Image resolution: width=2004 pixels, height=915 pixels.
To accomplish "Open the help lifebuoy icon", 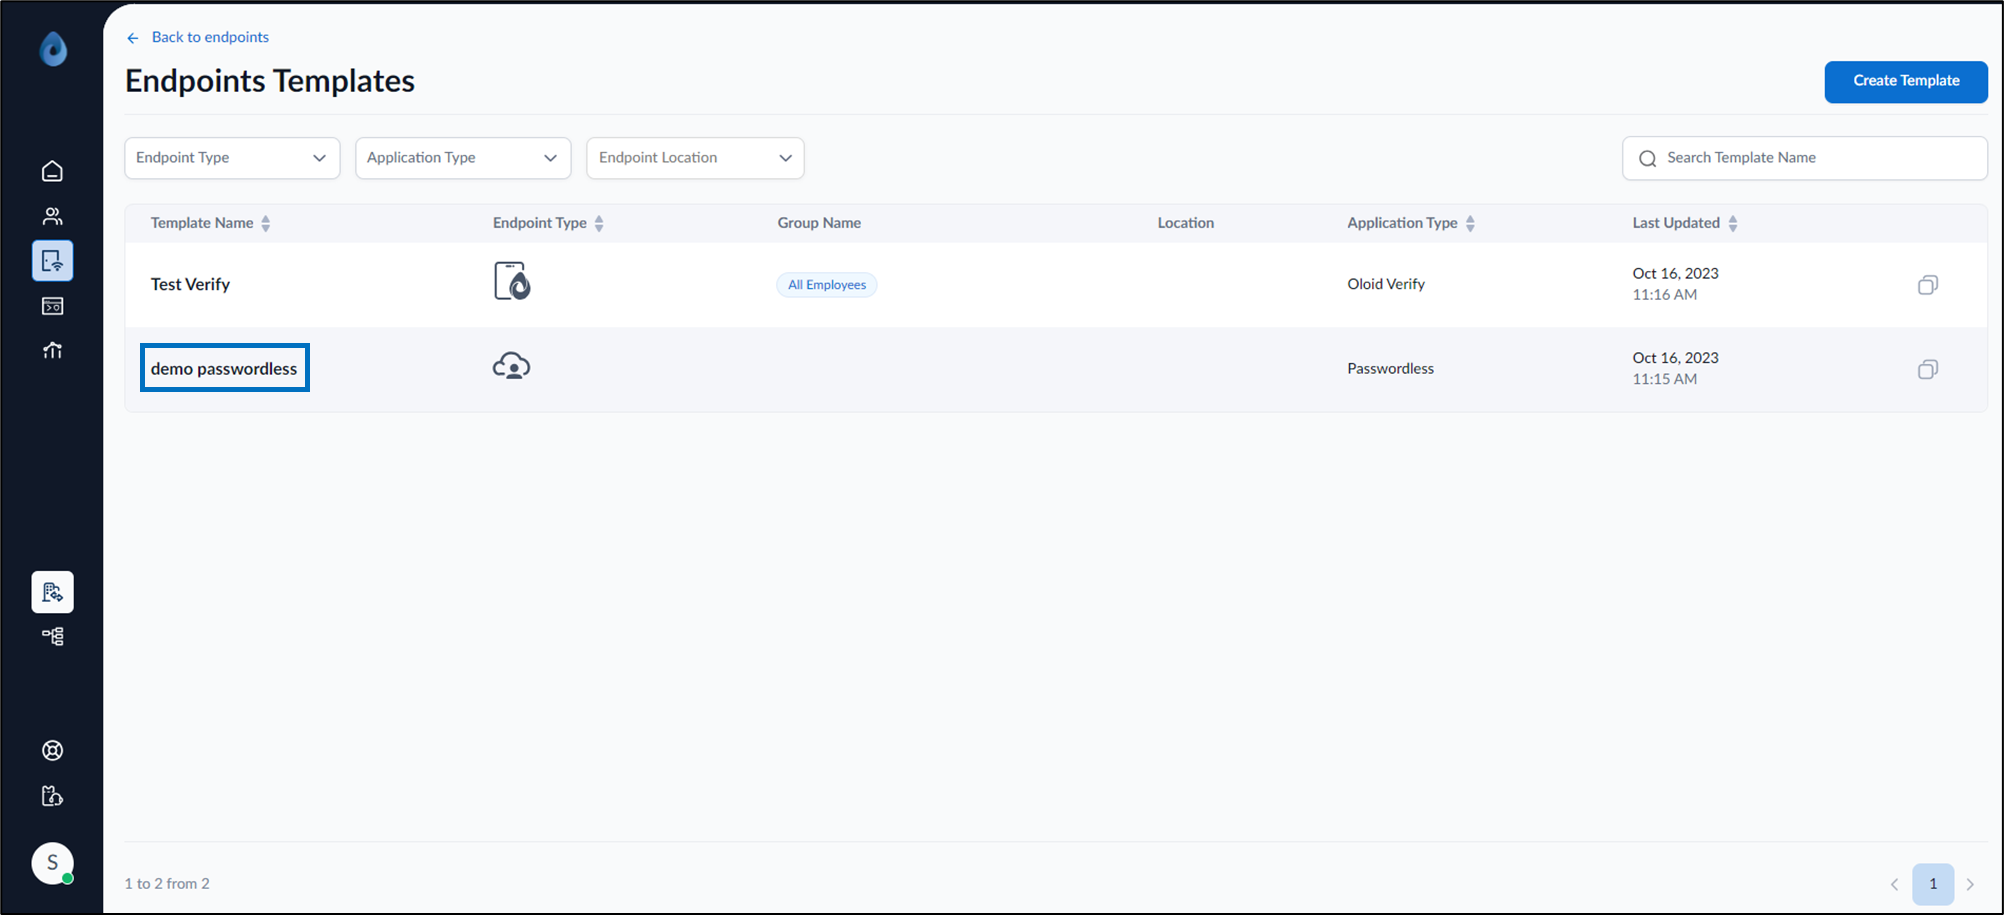I will click(x=52, y=751).
